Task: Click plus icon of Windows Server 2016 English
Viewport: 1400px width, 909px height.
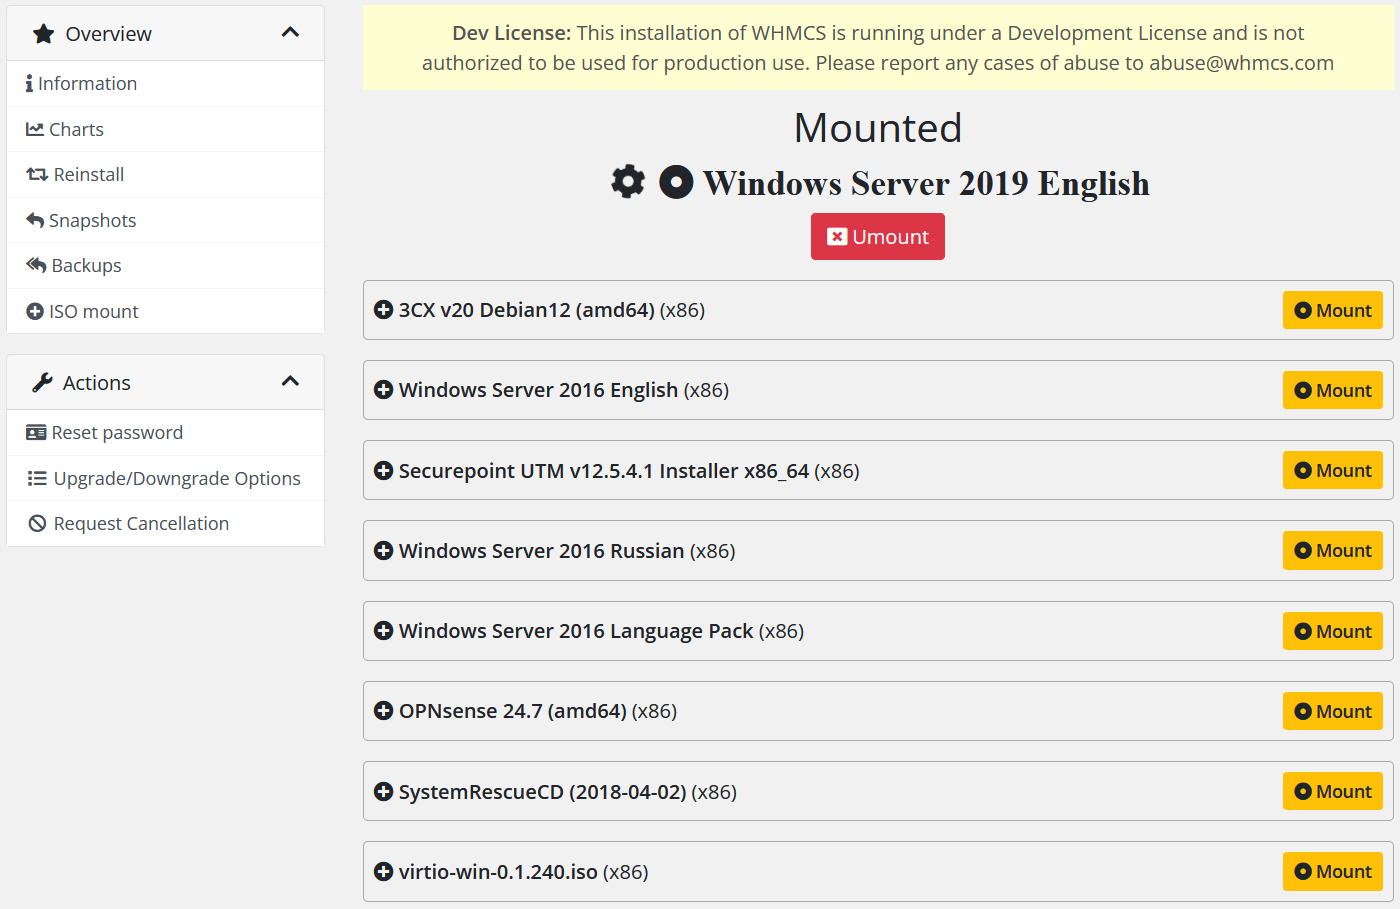Action: (383, 390)
